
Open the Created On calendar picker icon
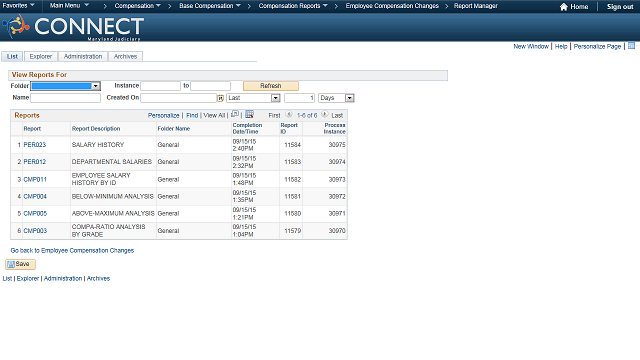[x=220, y=98]
